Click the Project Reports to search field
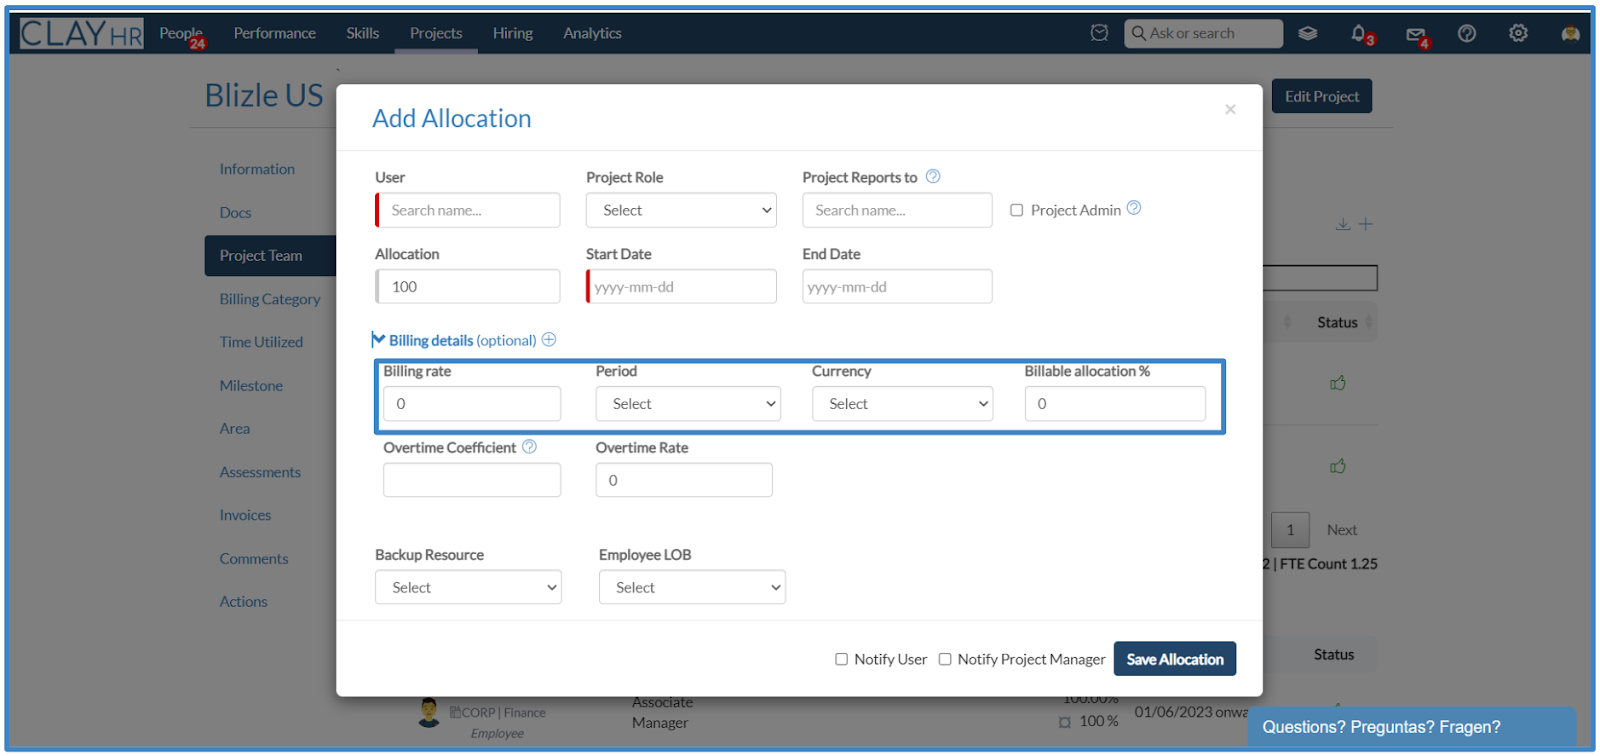The image size is (1600, 756). 897,210
